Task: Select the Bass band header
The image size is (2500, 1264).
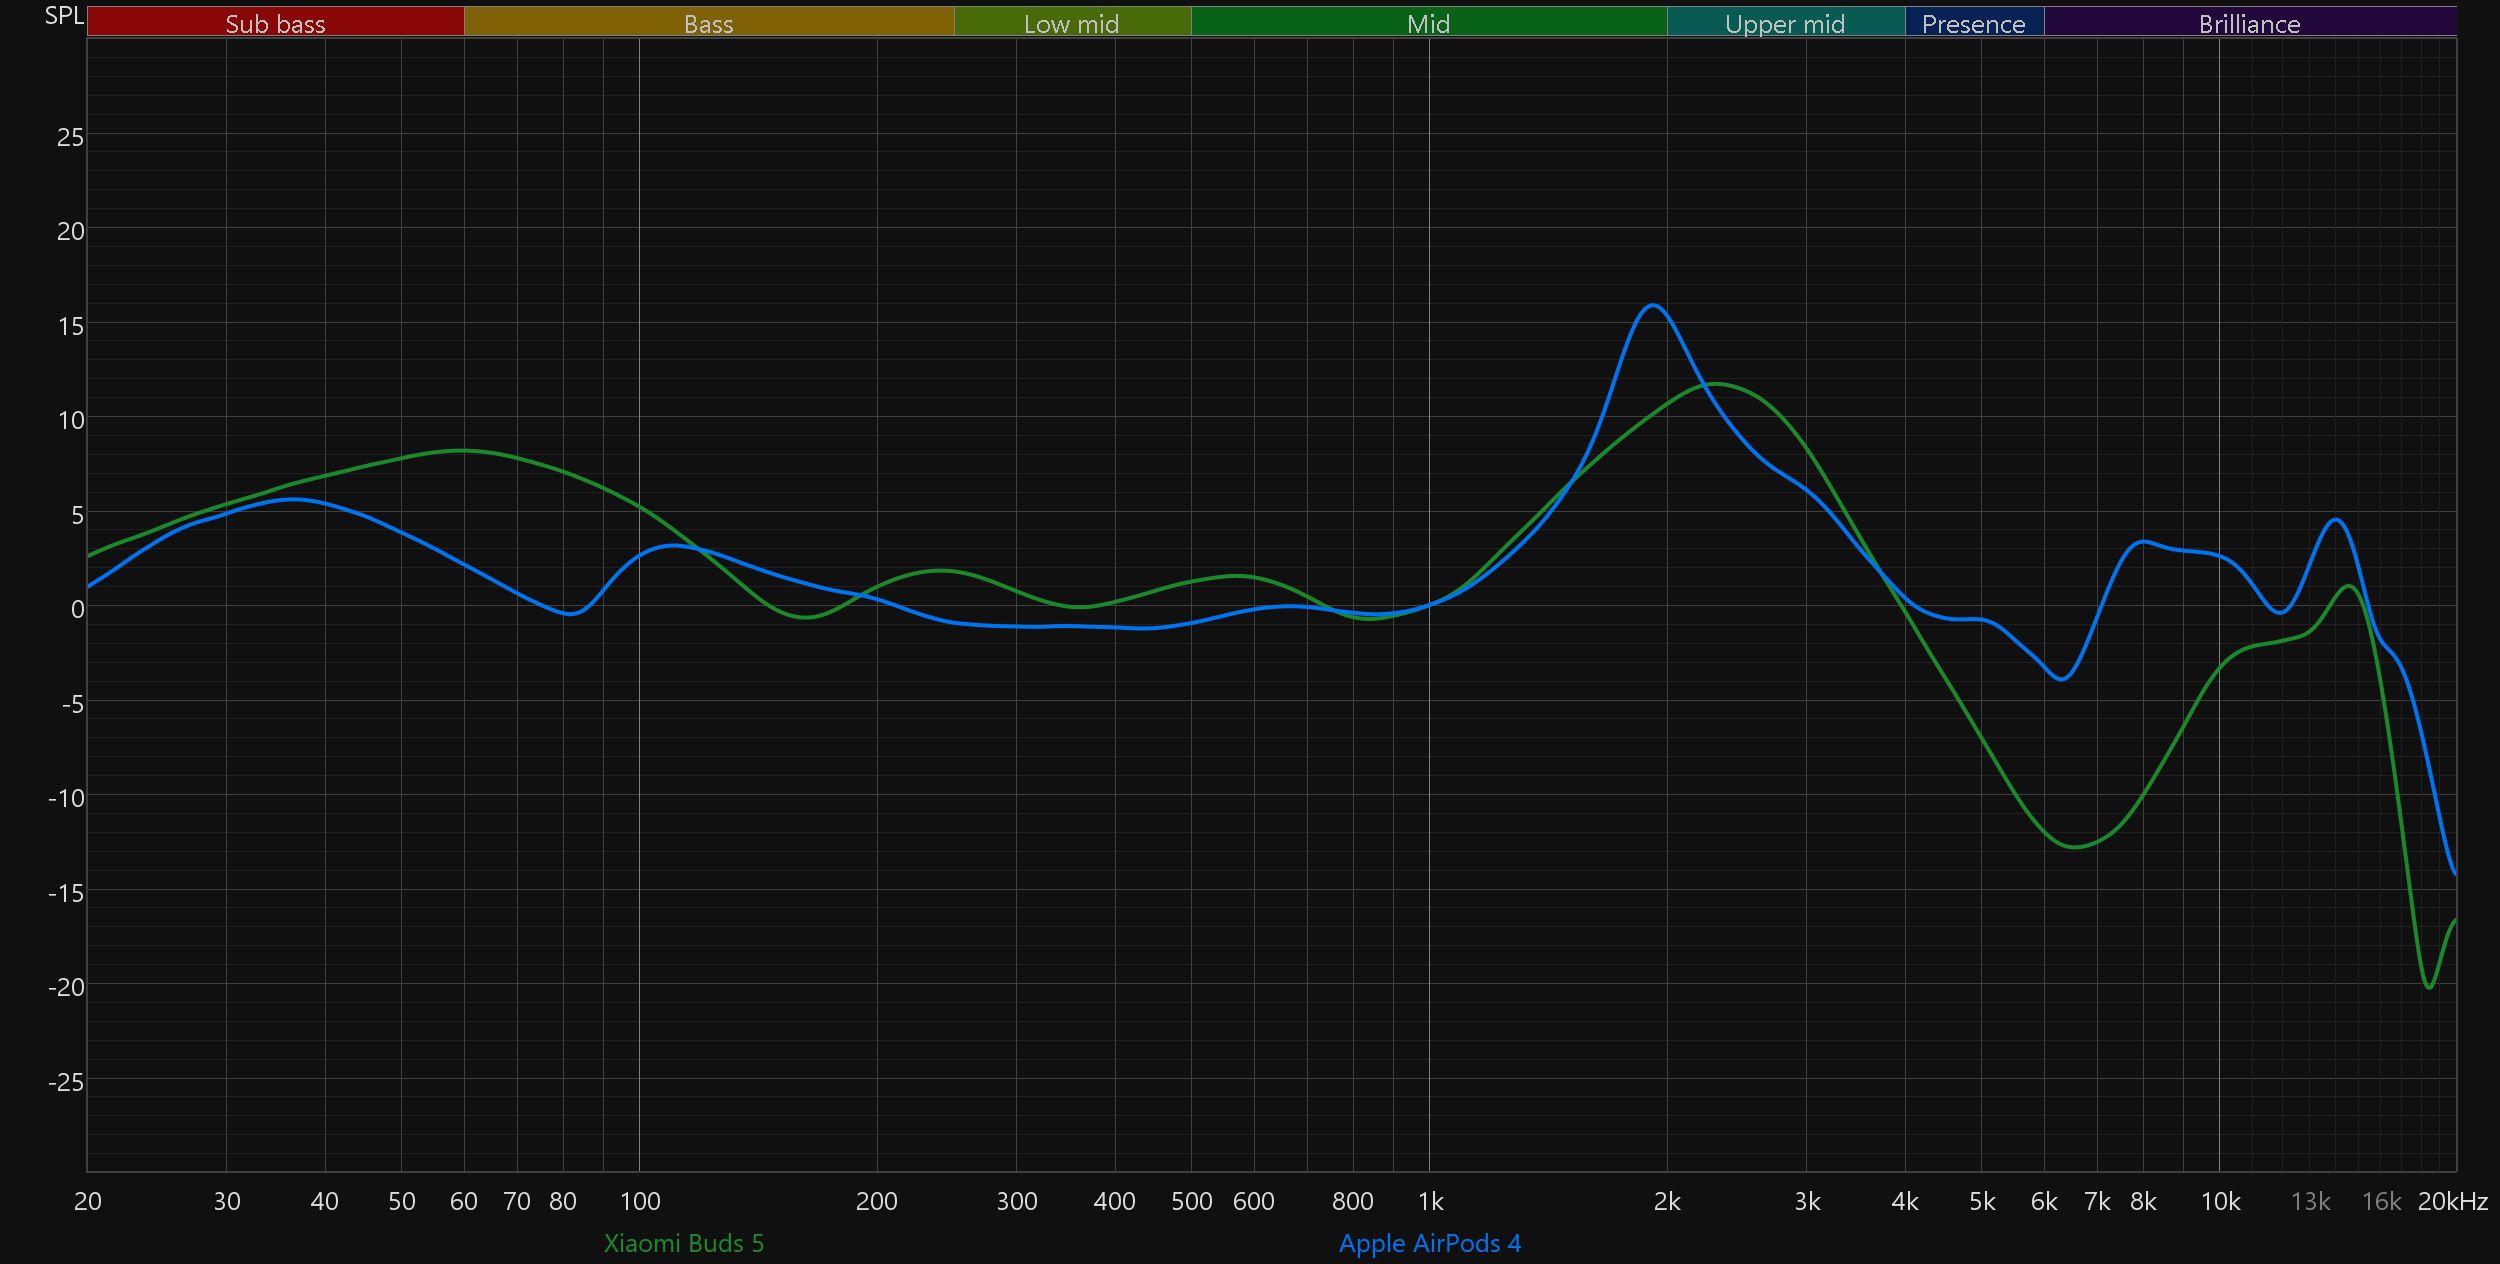Action: click(708, 22)
